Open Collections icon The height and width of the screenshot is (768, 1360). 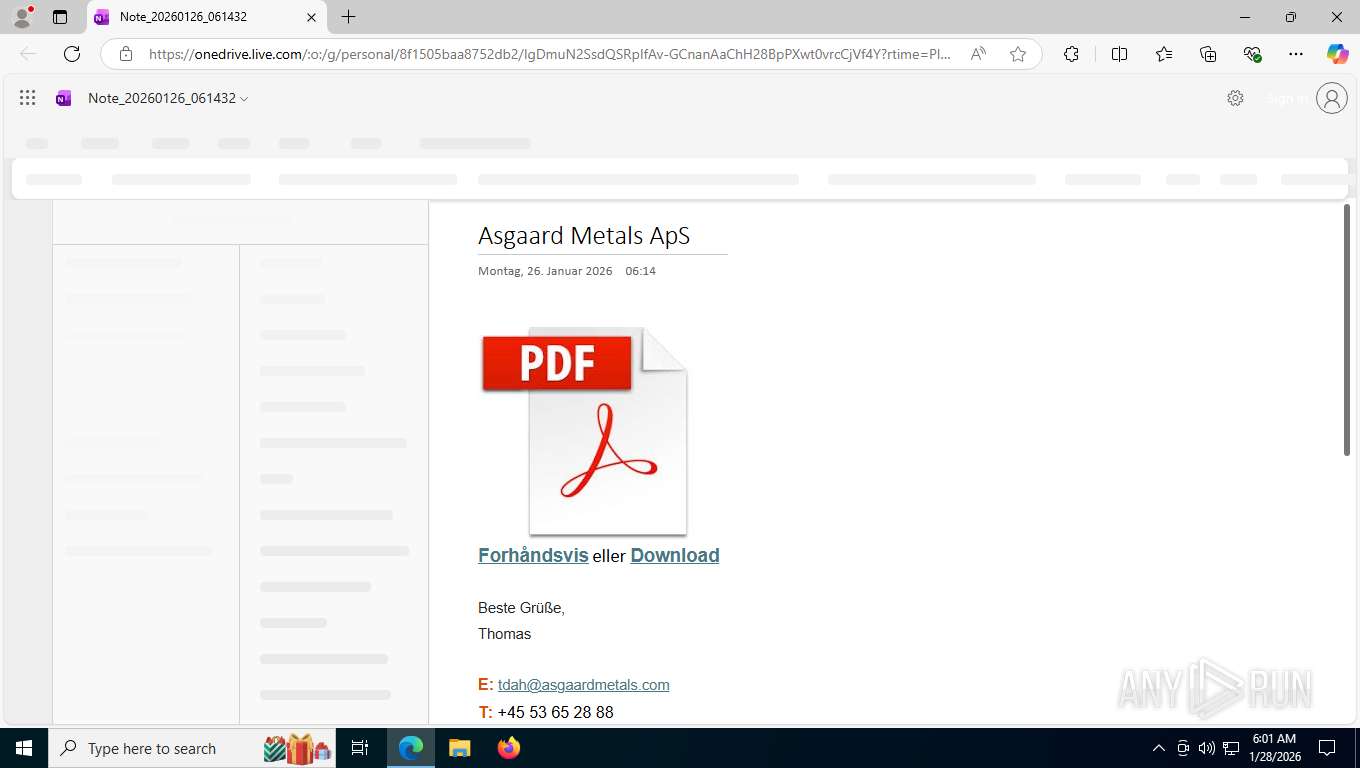1208,54
